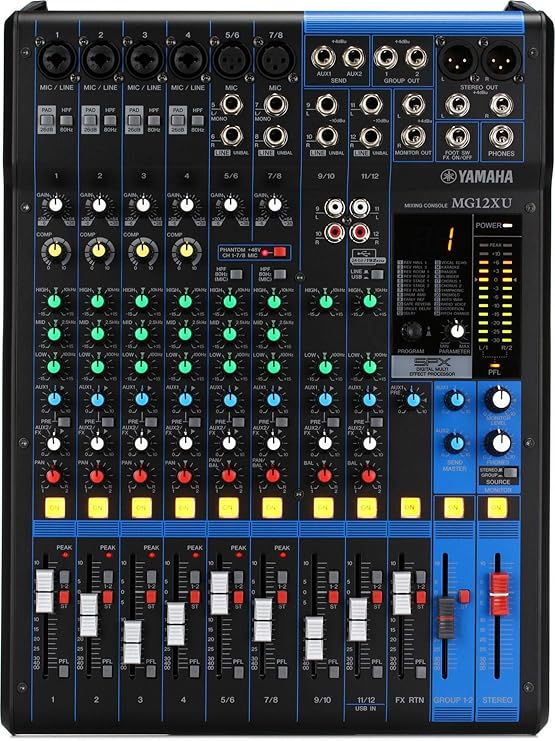Grab the red STEREO master fader
Image resolution: width=555 pixels, height=741 pixels.
tap(498, 594)
